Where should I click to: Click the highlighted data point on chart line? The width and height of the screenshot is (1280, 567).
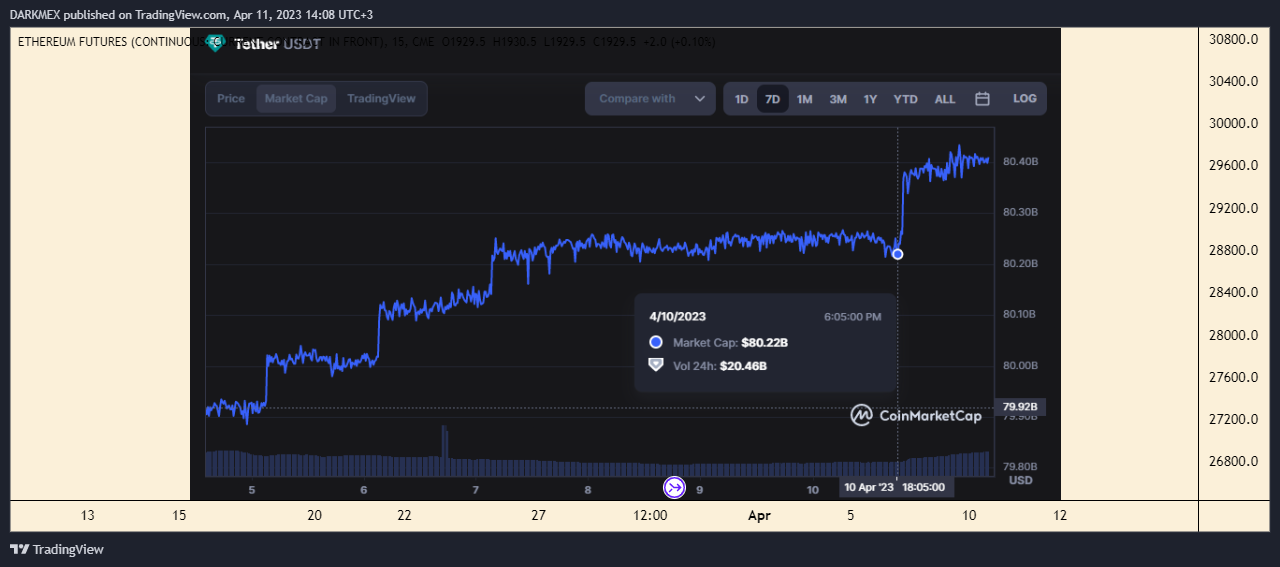tap(897, 254)
